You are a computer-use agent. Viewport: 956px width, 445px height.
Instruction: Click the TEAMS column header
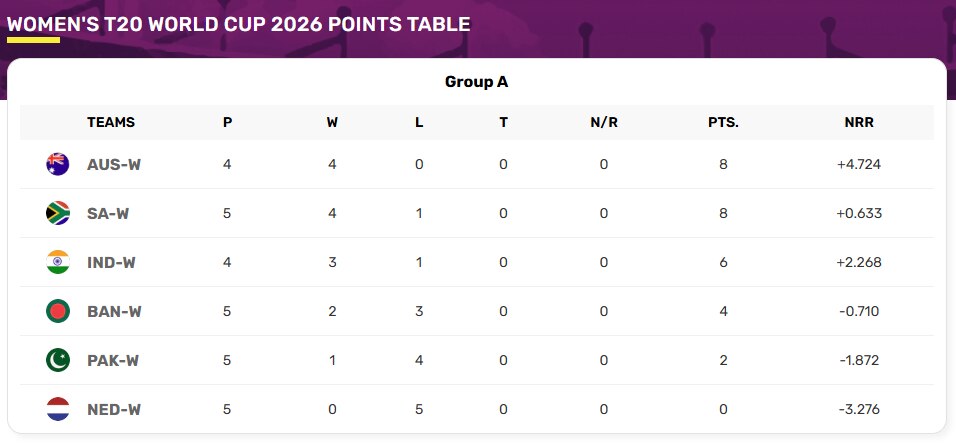111,122
